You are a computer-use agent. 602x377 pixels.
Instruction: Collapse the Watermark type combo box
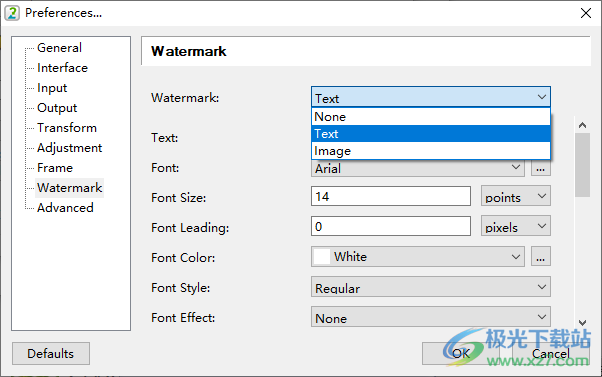coord(431,97)
